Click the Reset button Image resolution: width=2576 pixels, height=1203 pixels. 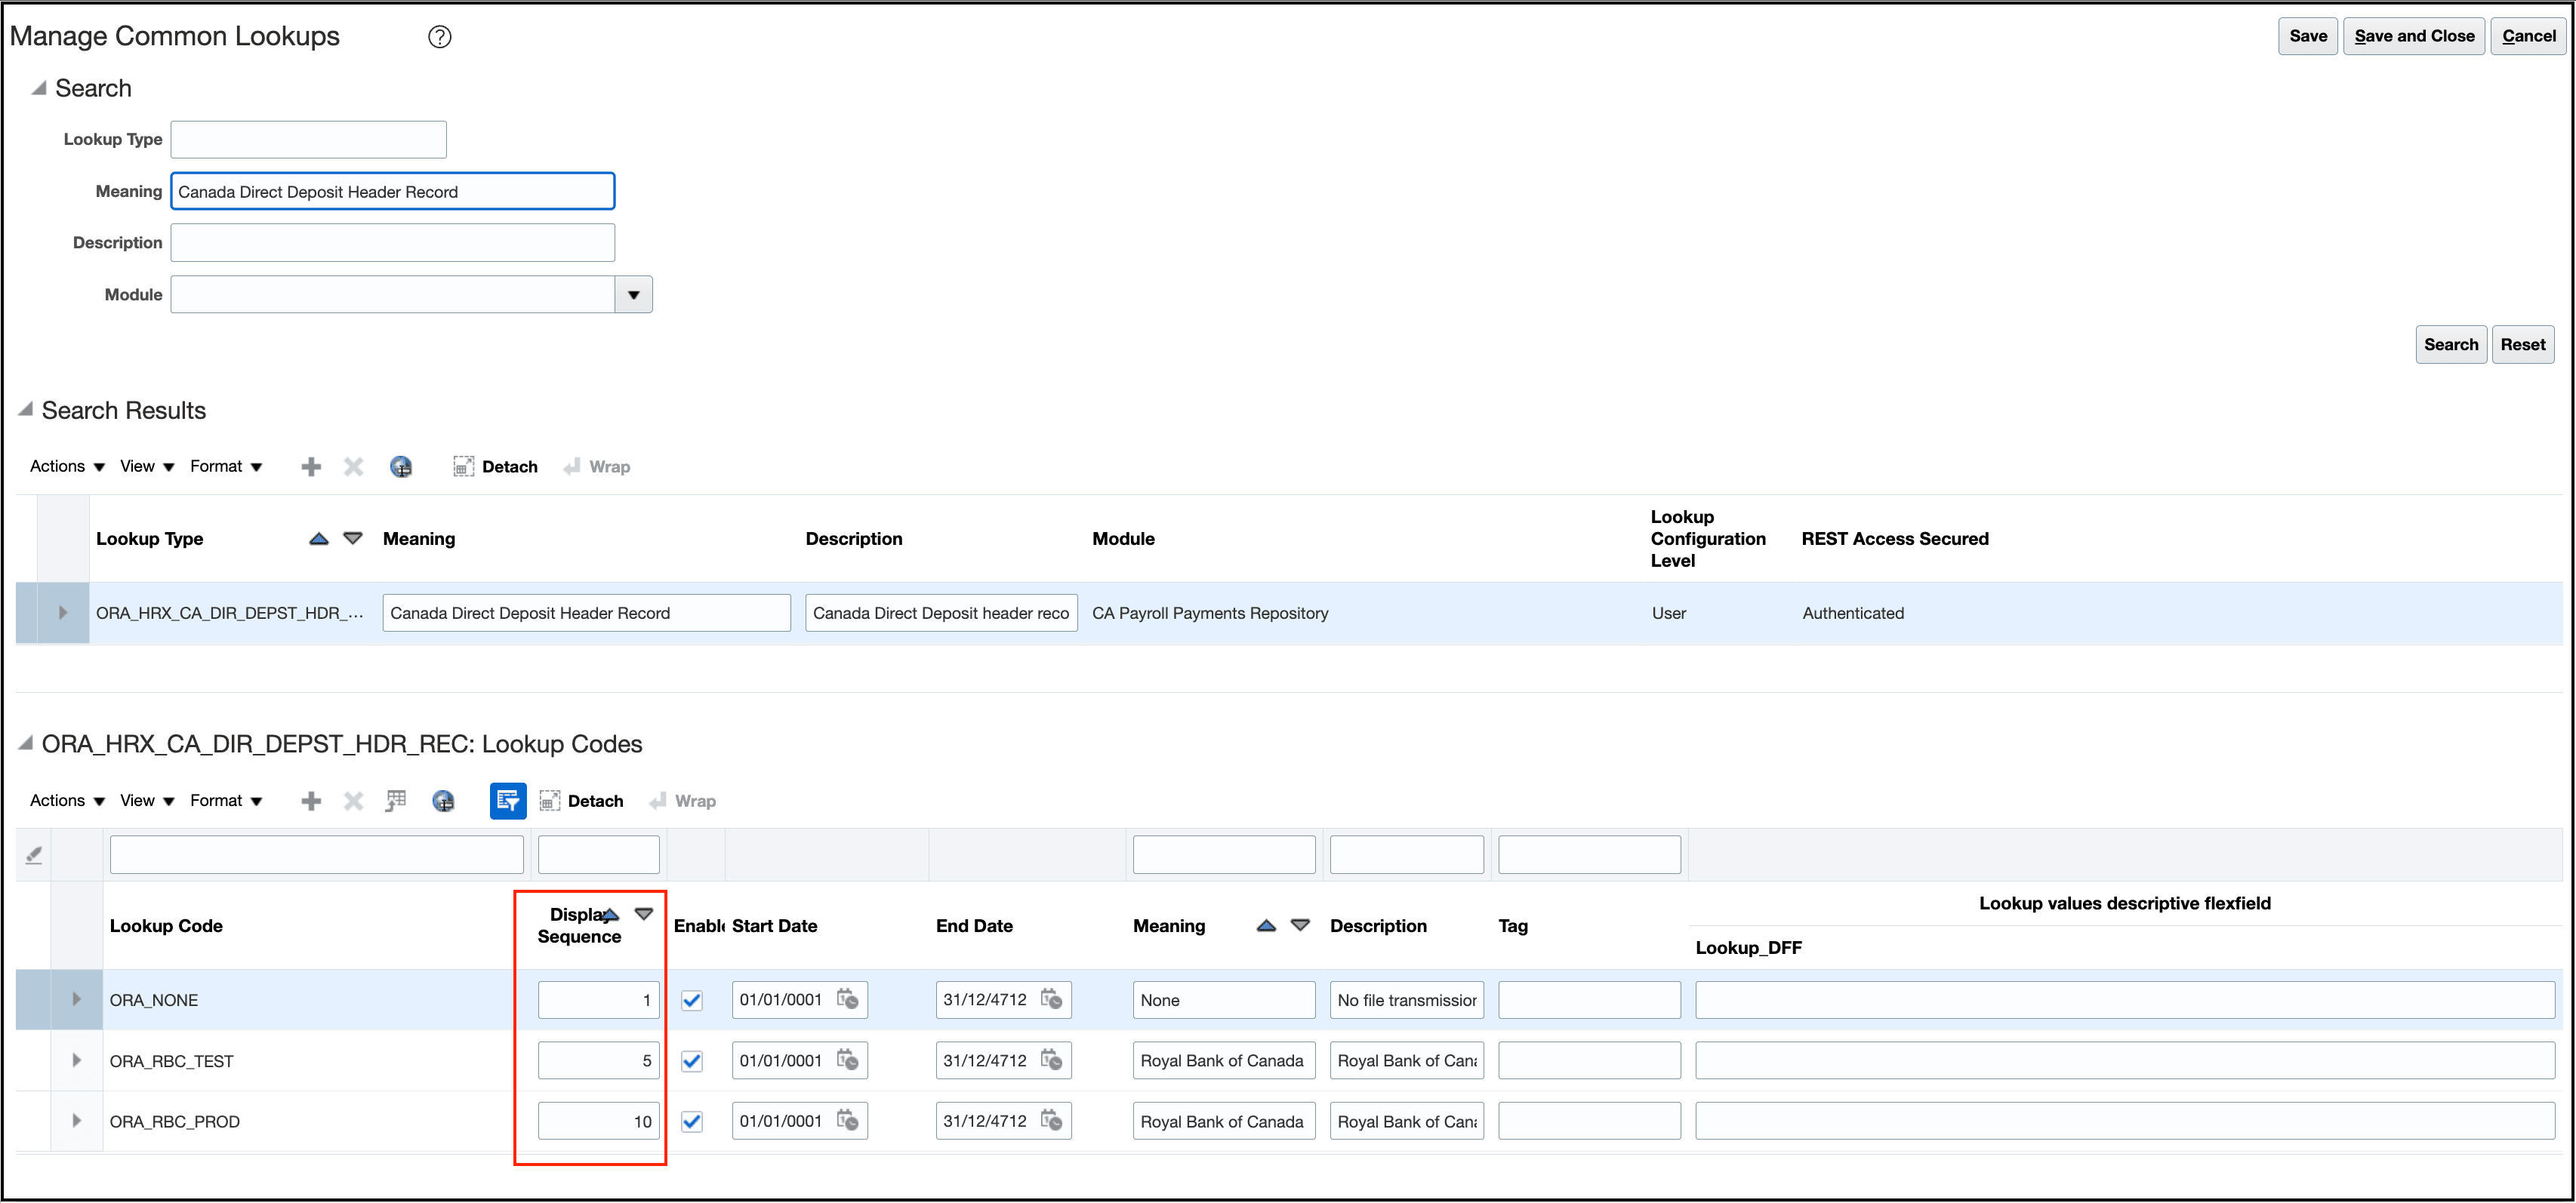tap(2523, 345)
